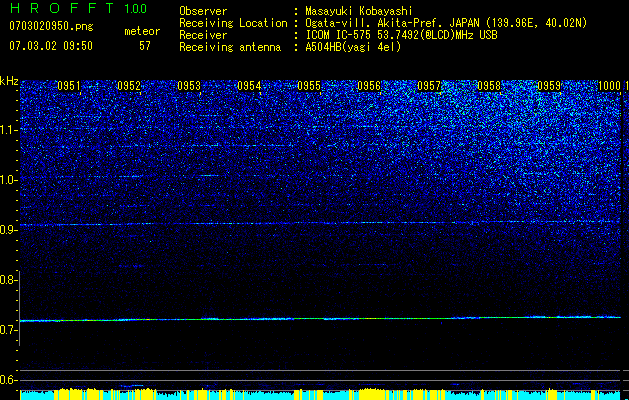Click the 0.9 frequency axis label

click(8, 230)
